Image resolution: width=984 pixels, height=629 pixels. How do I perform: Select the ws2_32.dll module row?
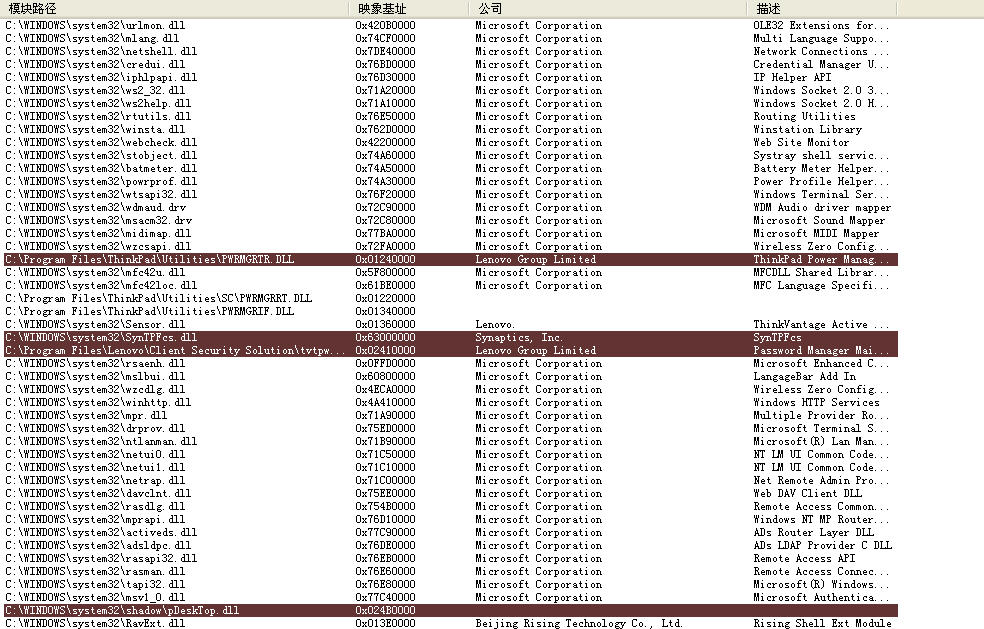click(451, 90)
